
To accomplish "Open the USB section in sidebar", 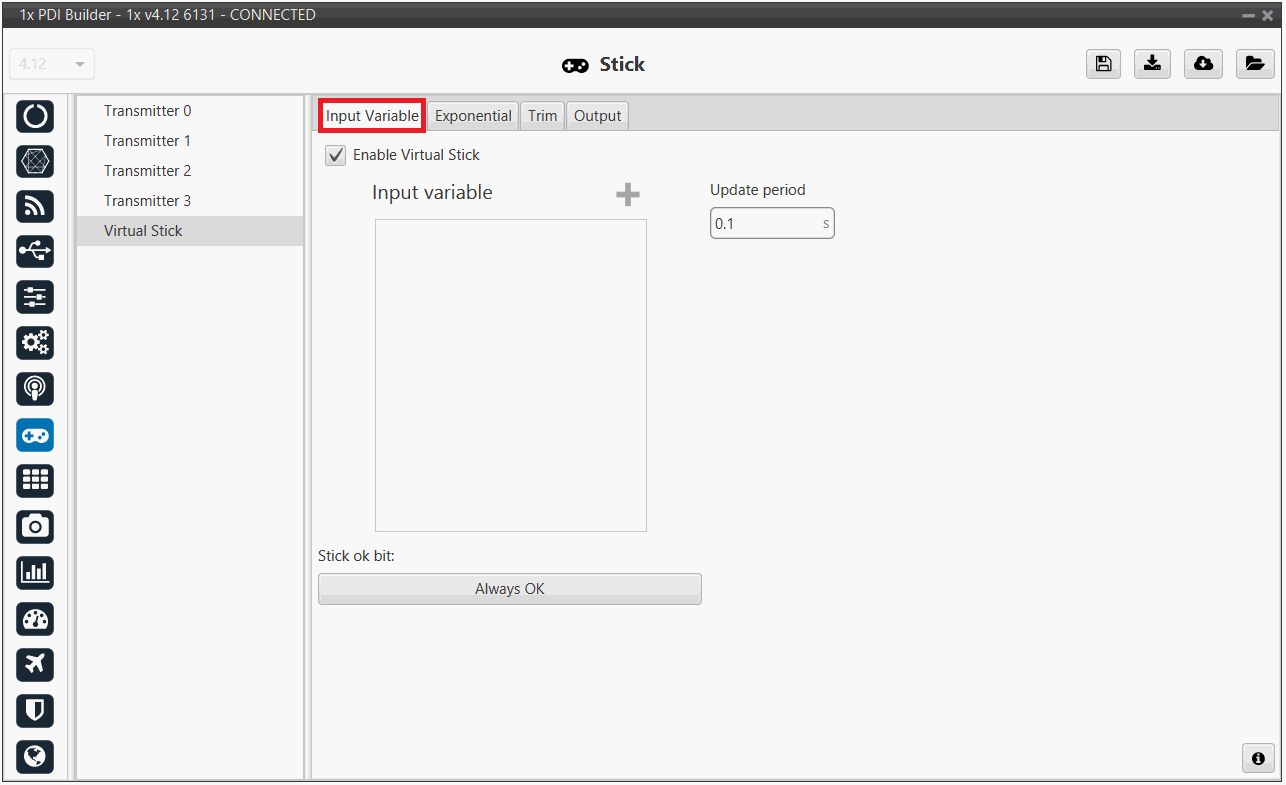I will coord(35,252).
